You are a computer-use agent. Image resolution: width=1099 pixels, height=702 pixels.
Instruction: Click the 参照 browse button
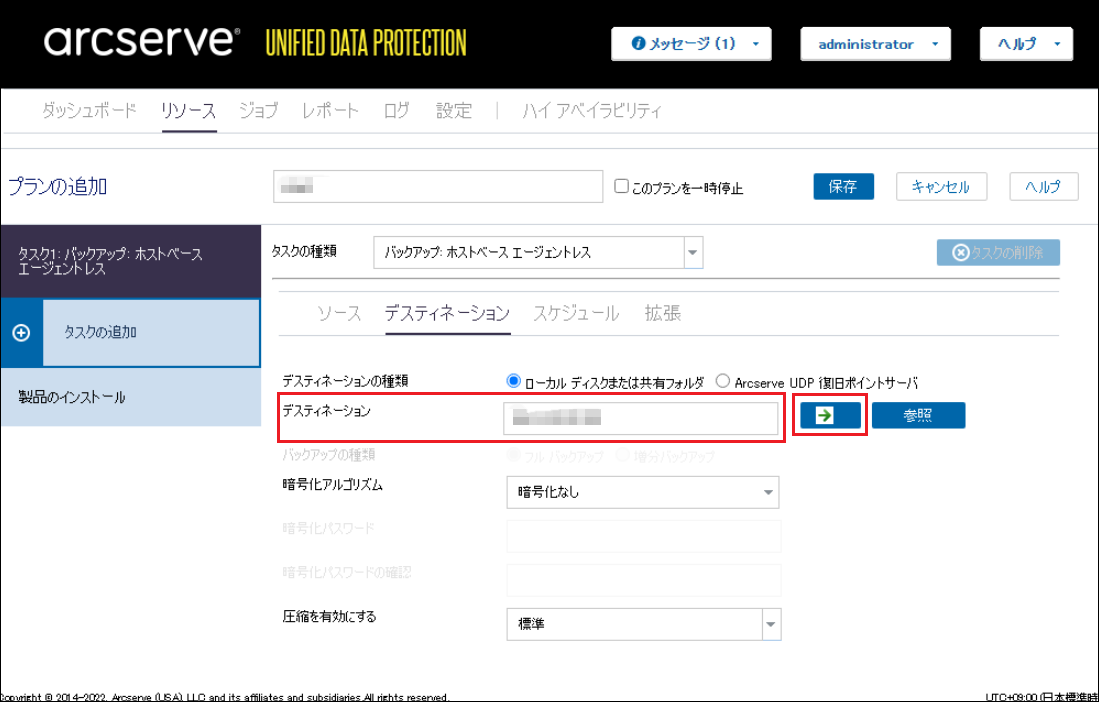point(918,416)
